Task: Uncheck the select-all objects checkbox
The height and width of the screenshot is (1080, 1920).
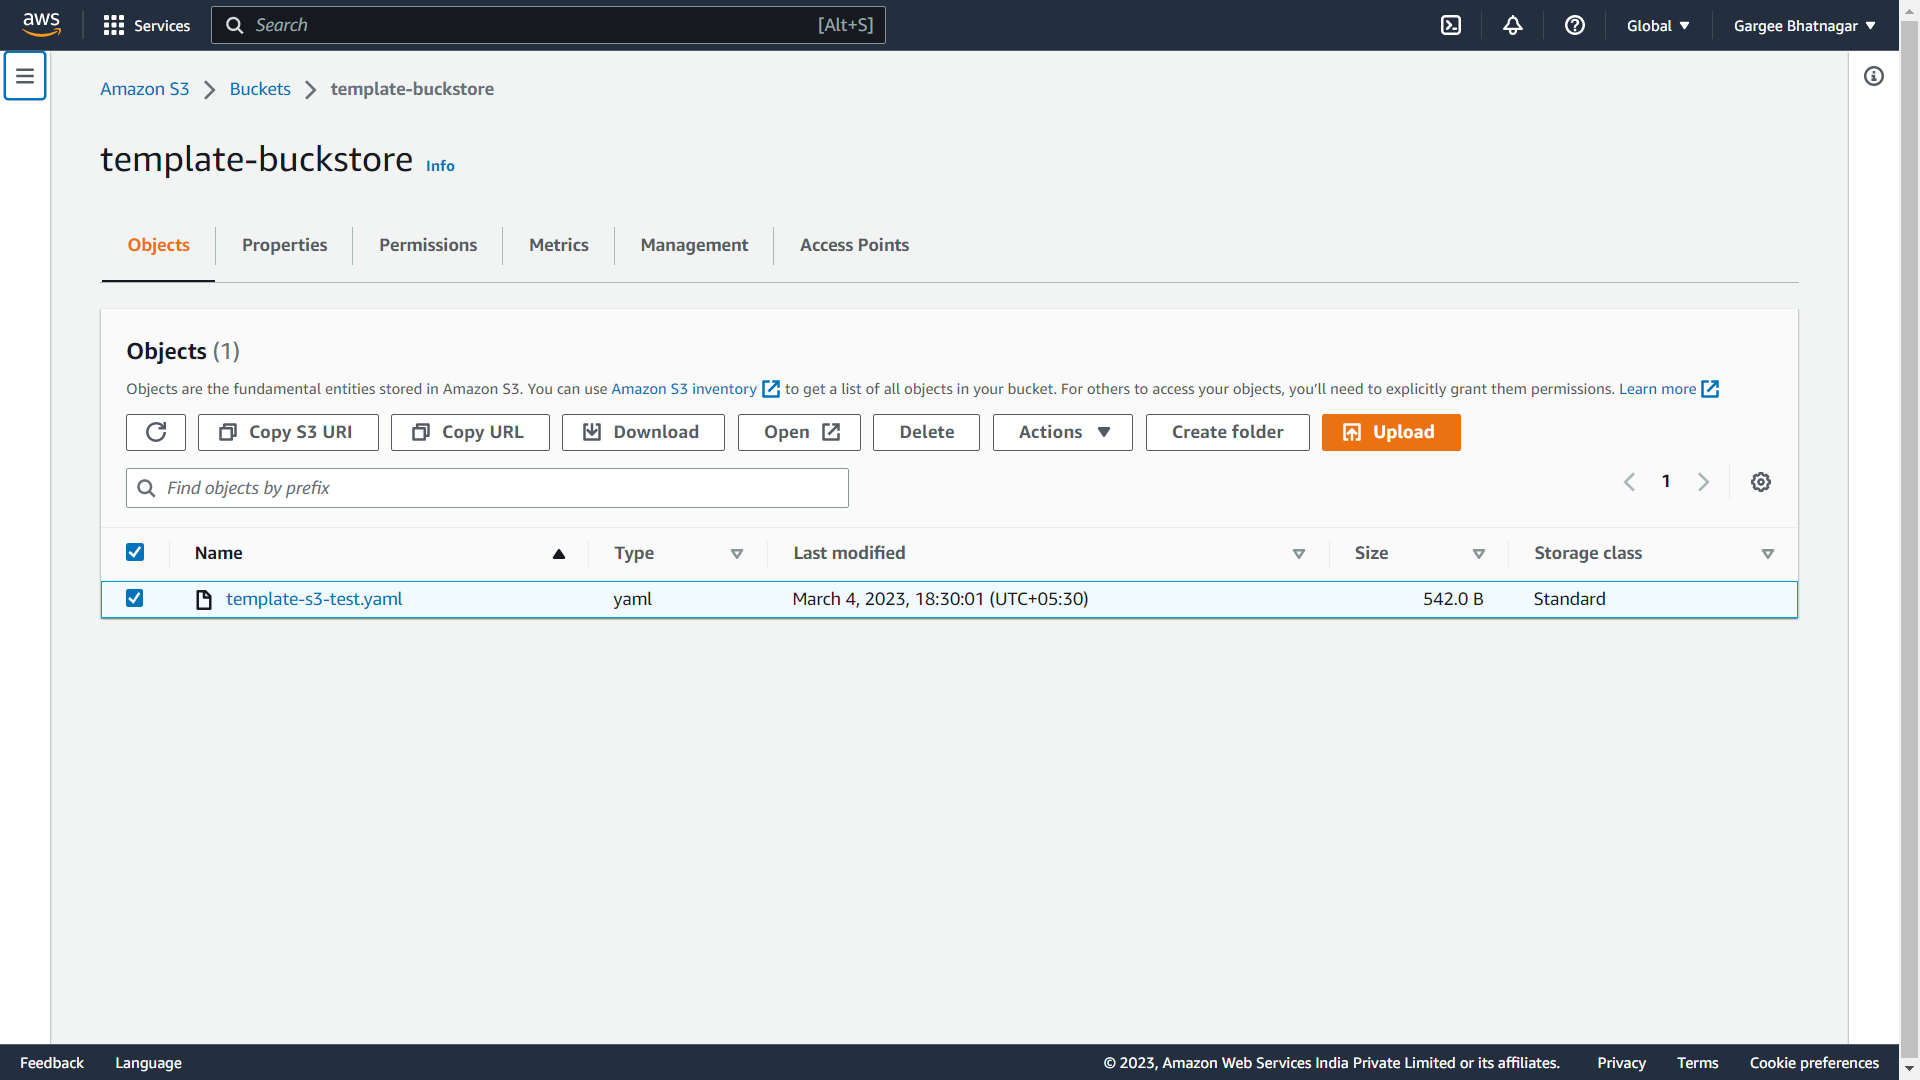Action: pos(135,552)
